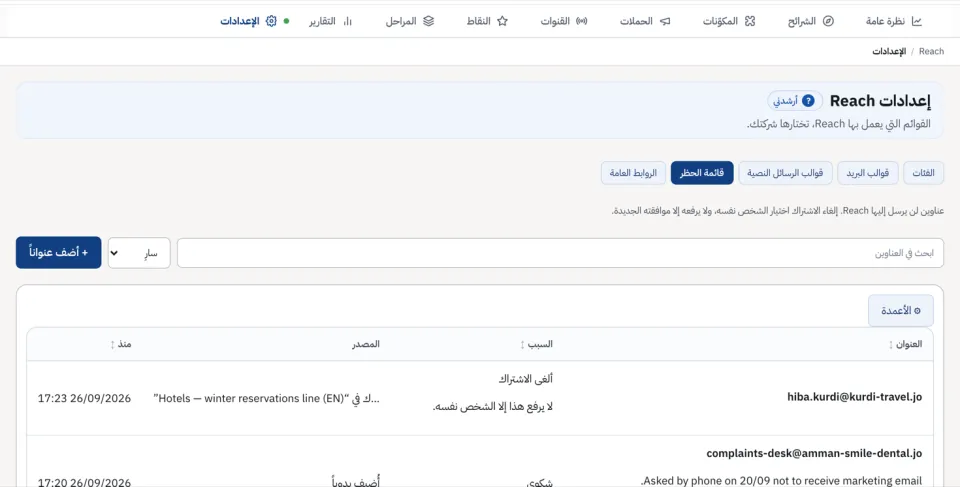Click the compass icon for الشرائح

coord(828,21)
